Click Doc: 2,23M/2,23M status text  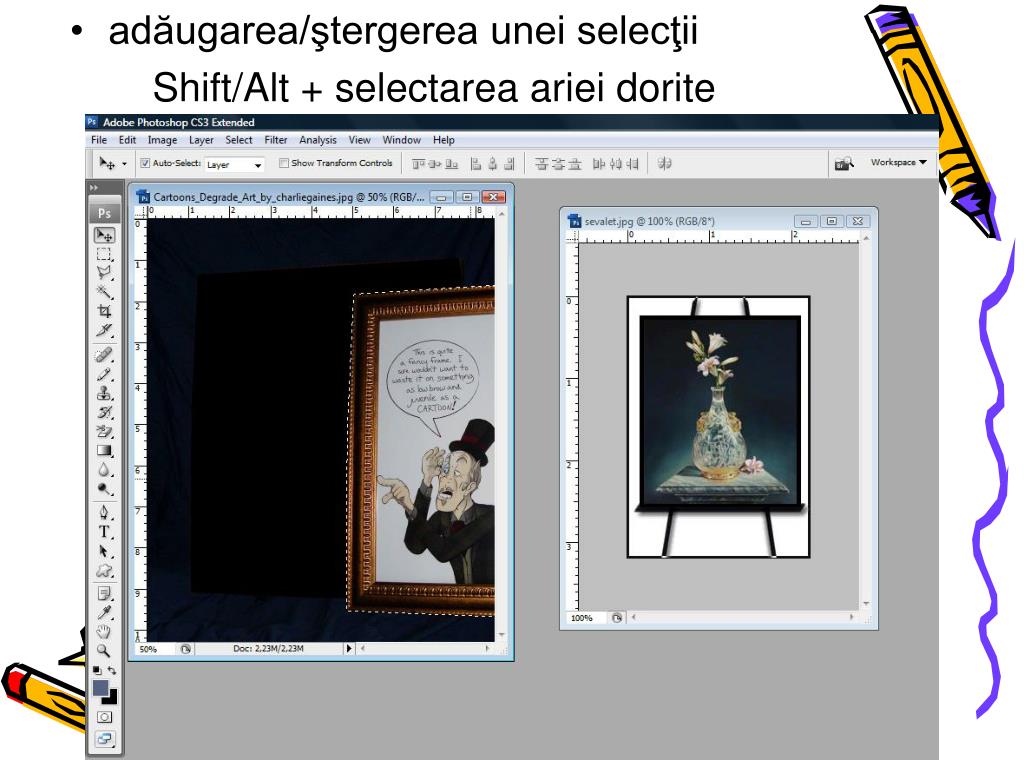point(268,648)
